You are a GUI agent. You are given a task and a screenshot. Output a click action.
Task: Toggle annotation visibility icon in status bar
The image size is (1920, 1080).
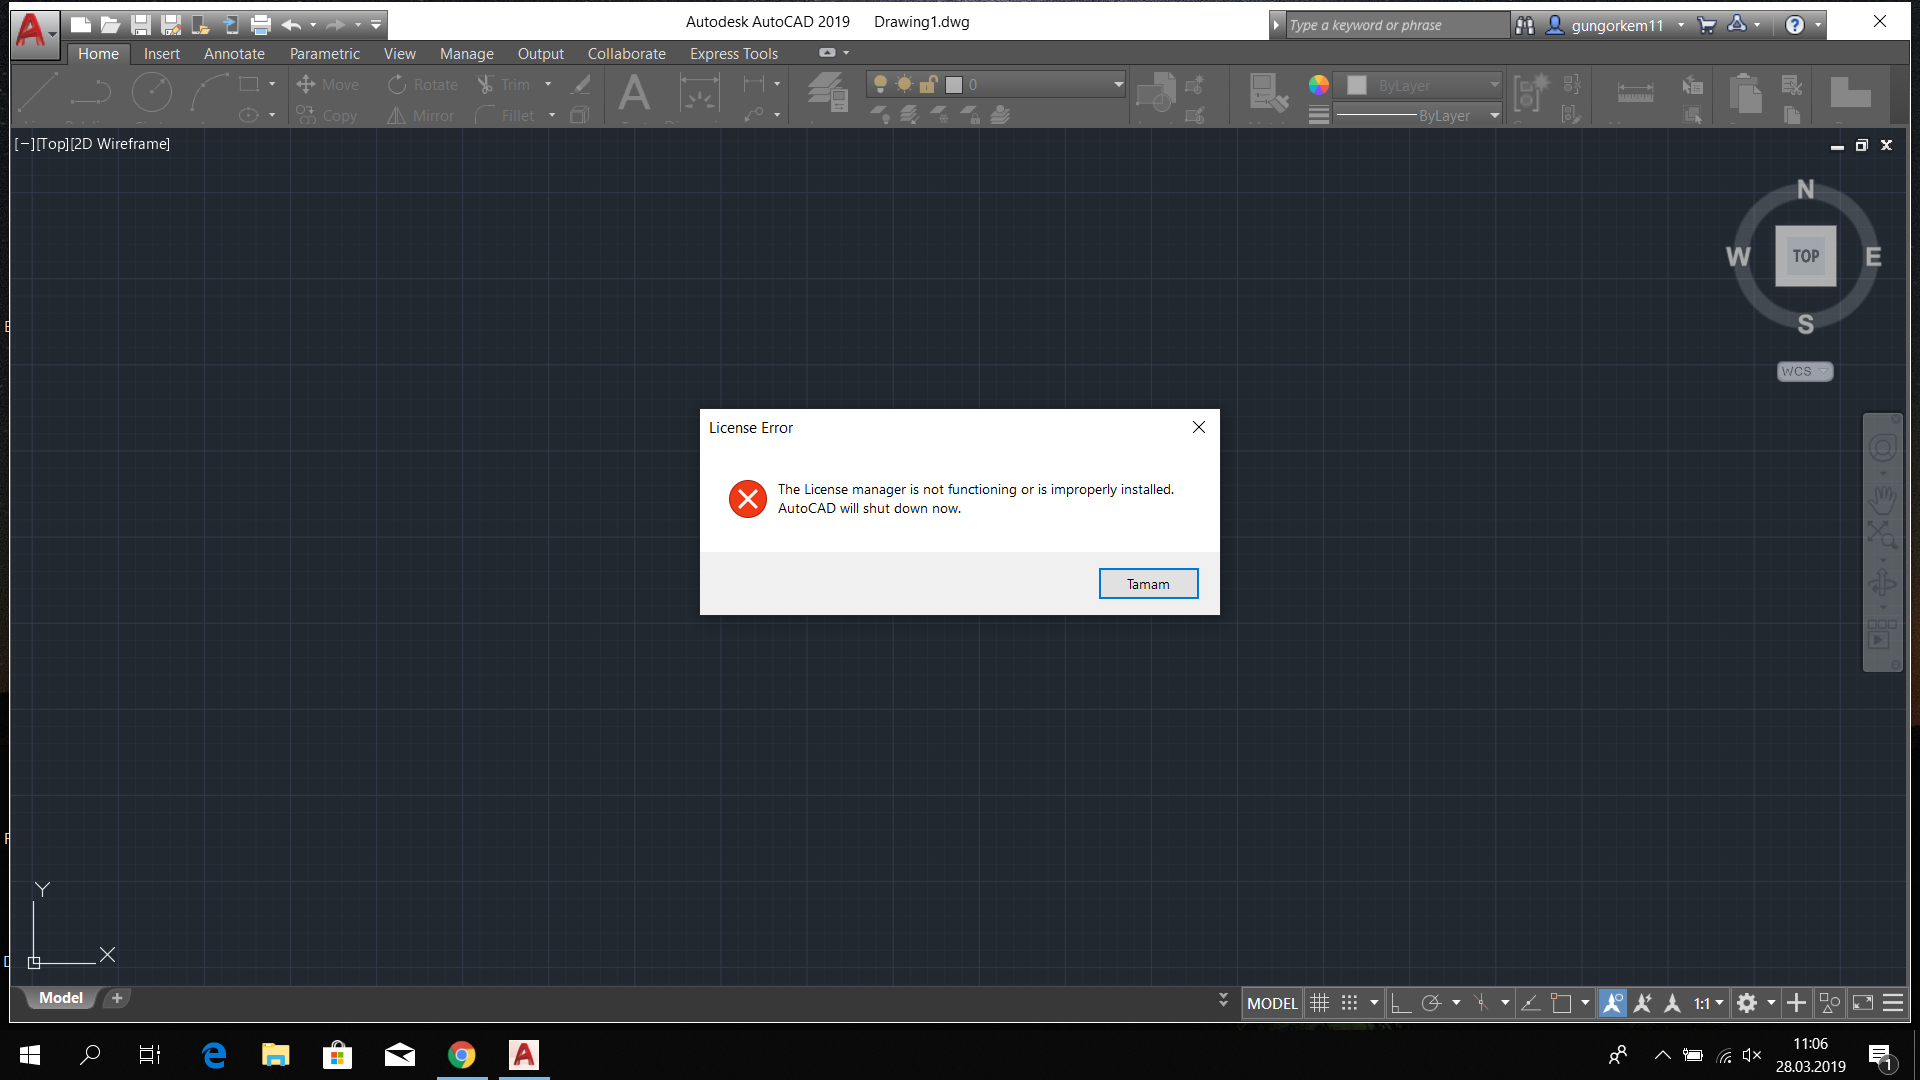click(1612, 1003)
